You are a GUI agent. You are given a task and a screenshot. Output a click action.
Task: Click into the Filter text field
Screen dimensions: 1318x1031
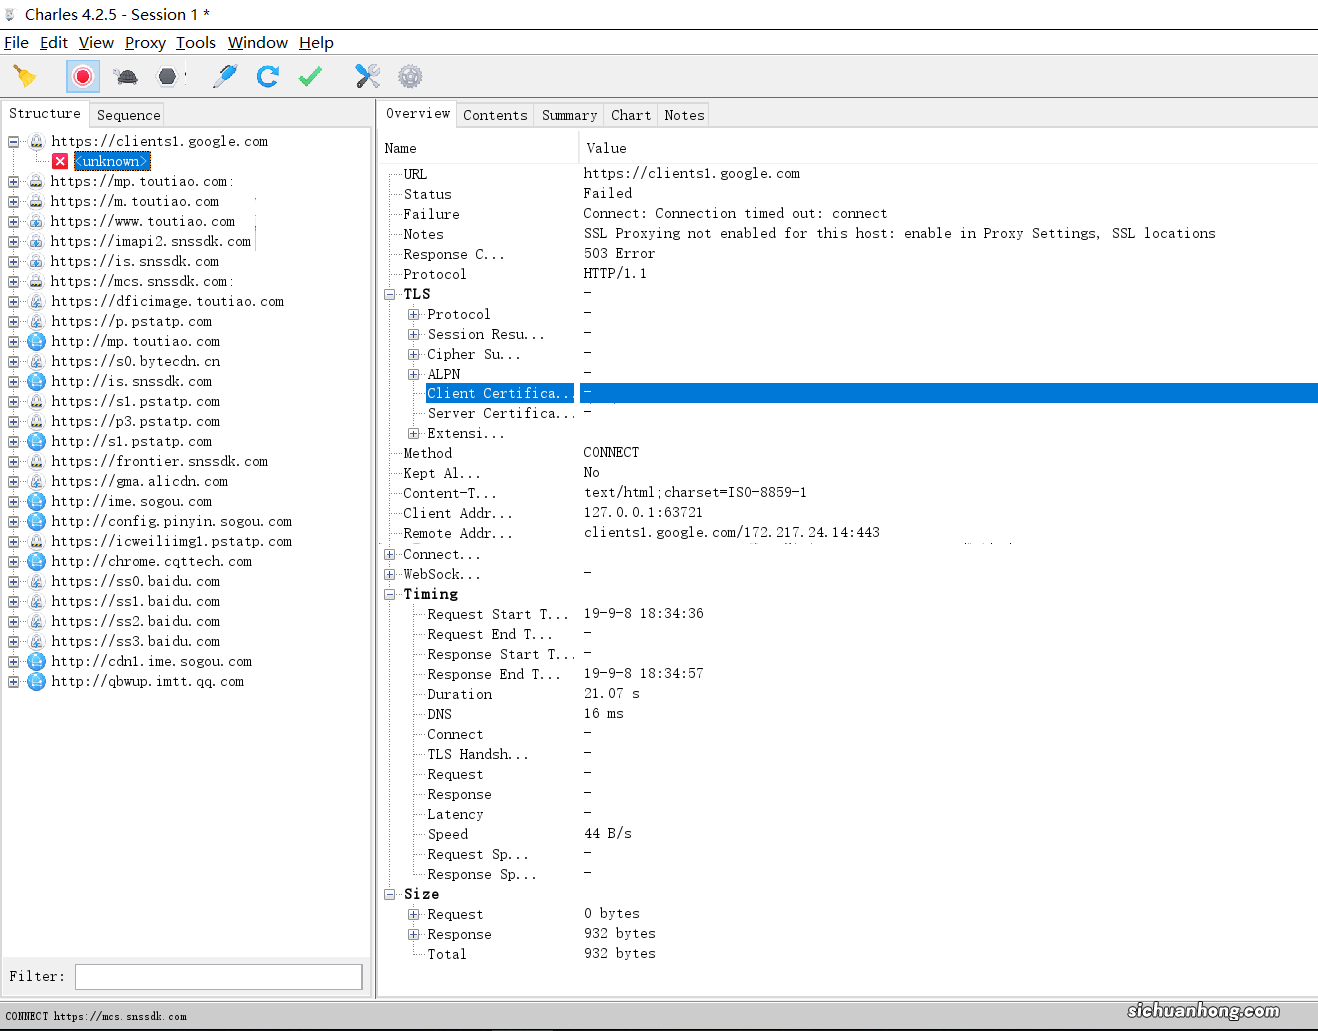(x=218, y=976)
